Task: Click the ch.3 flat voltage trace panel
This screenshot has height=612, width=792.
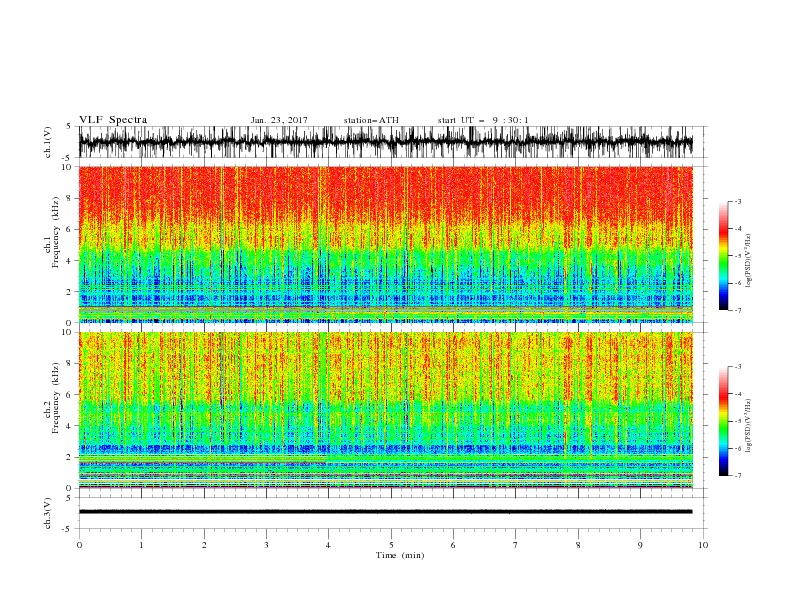Action: click(x=392, y=513)
